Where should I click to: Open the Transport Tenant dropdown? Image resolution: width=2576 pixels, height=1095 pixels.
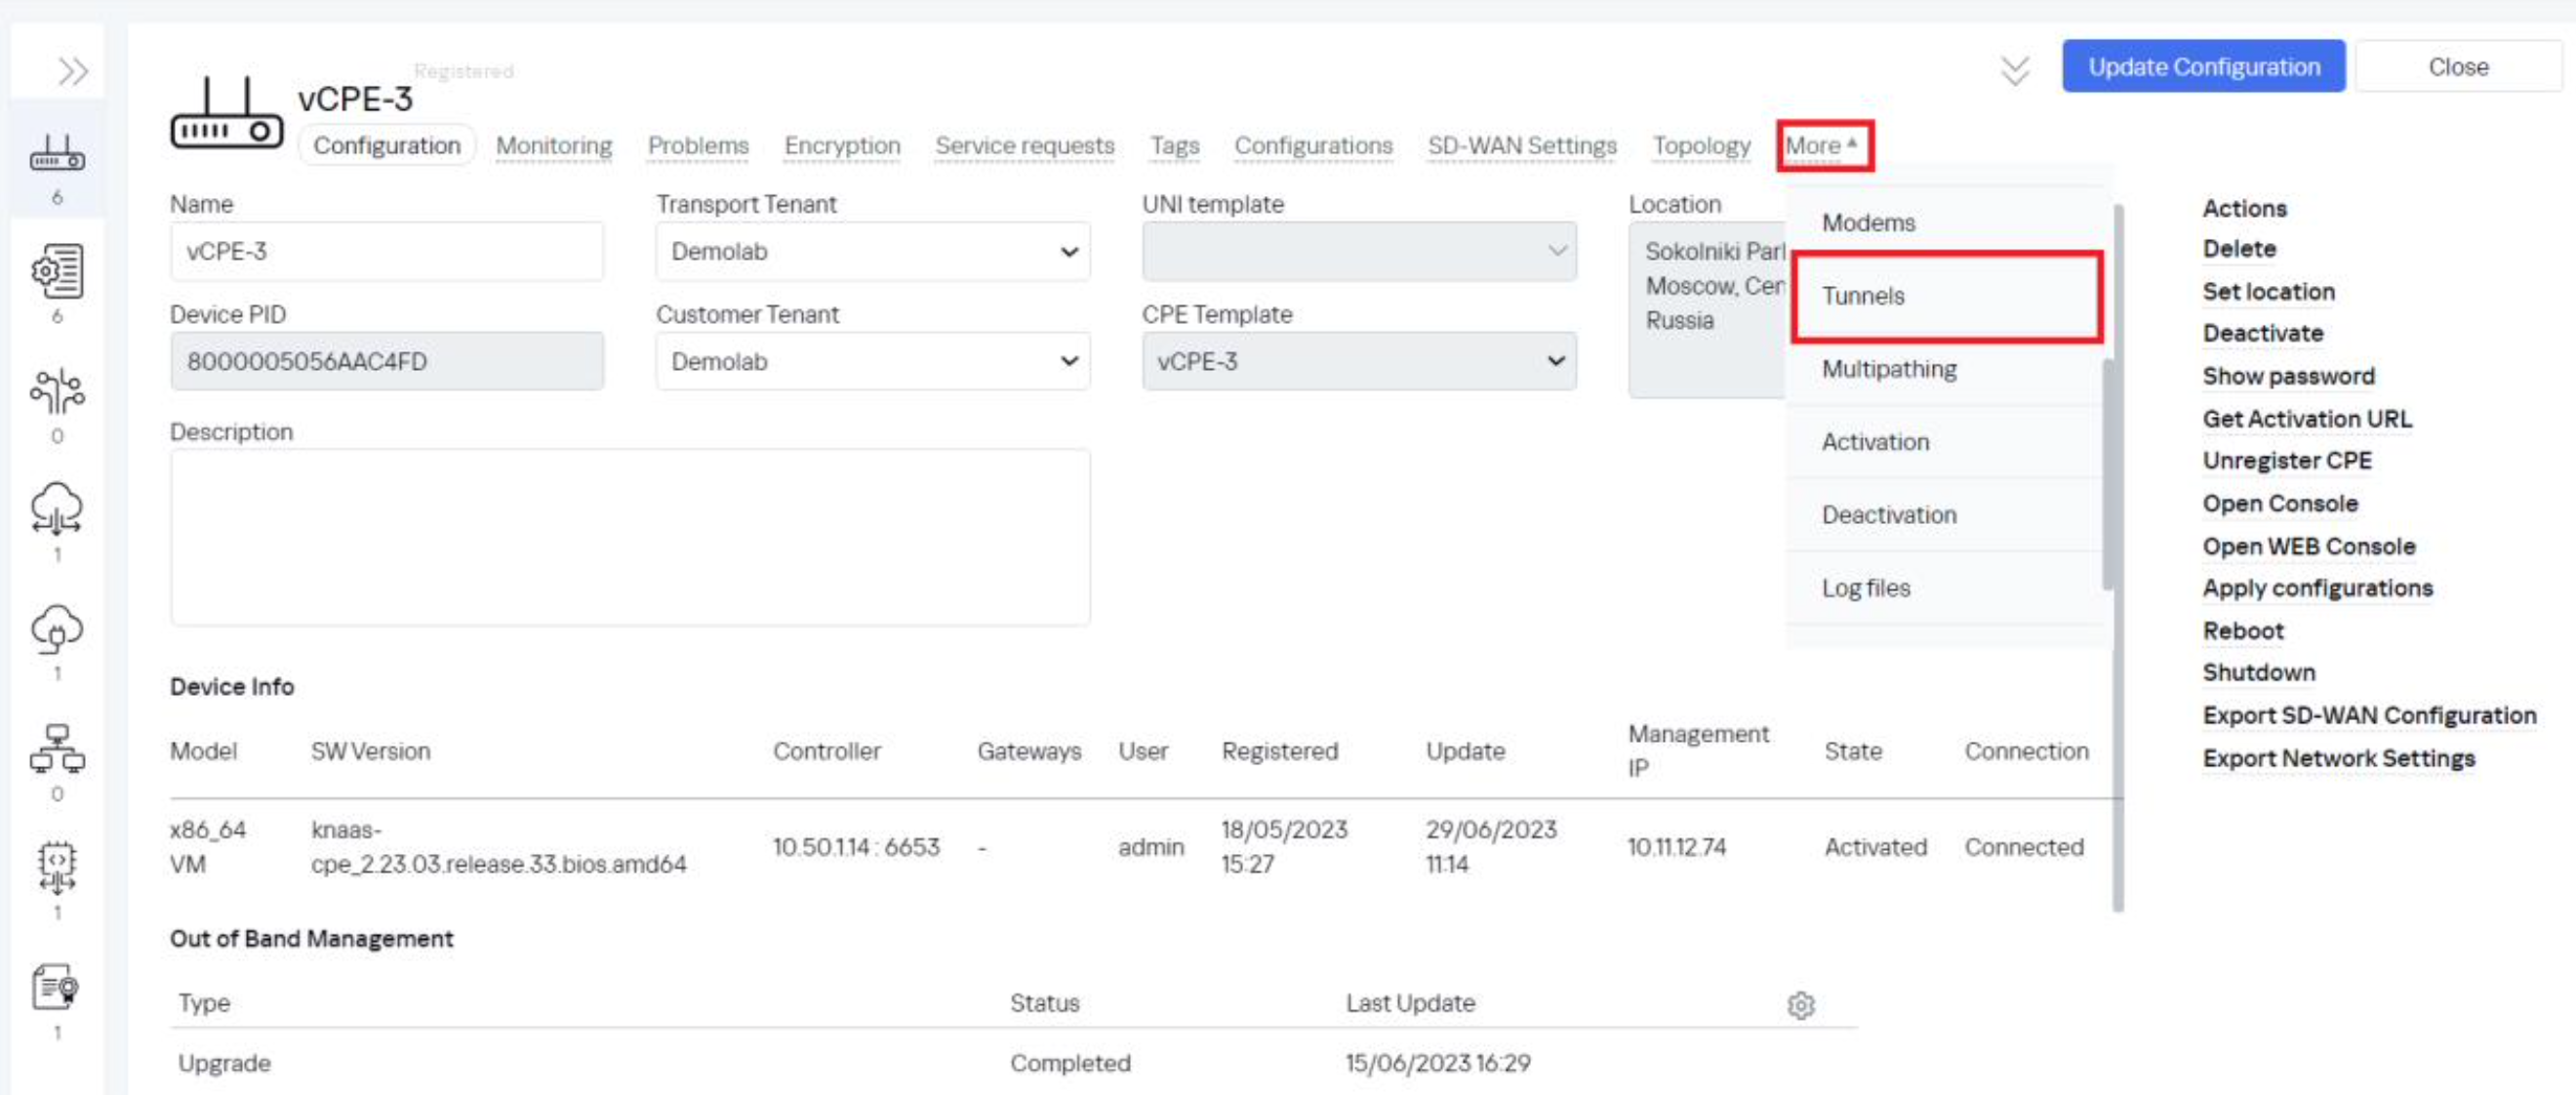(x=872, y=251)
